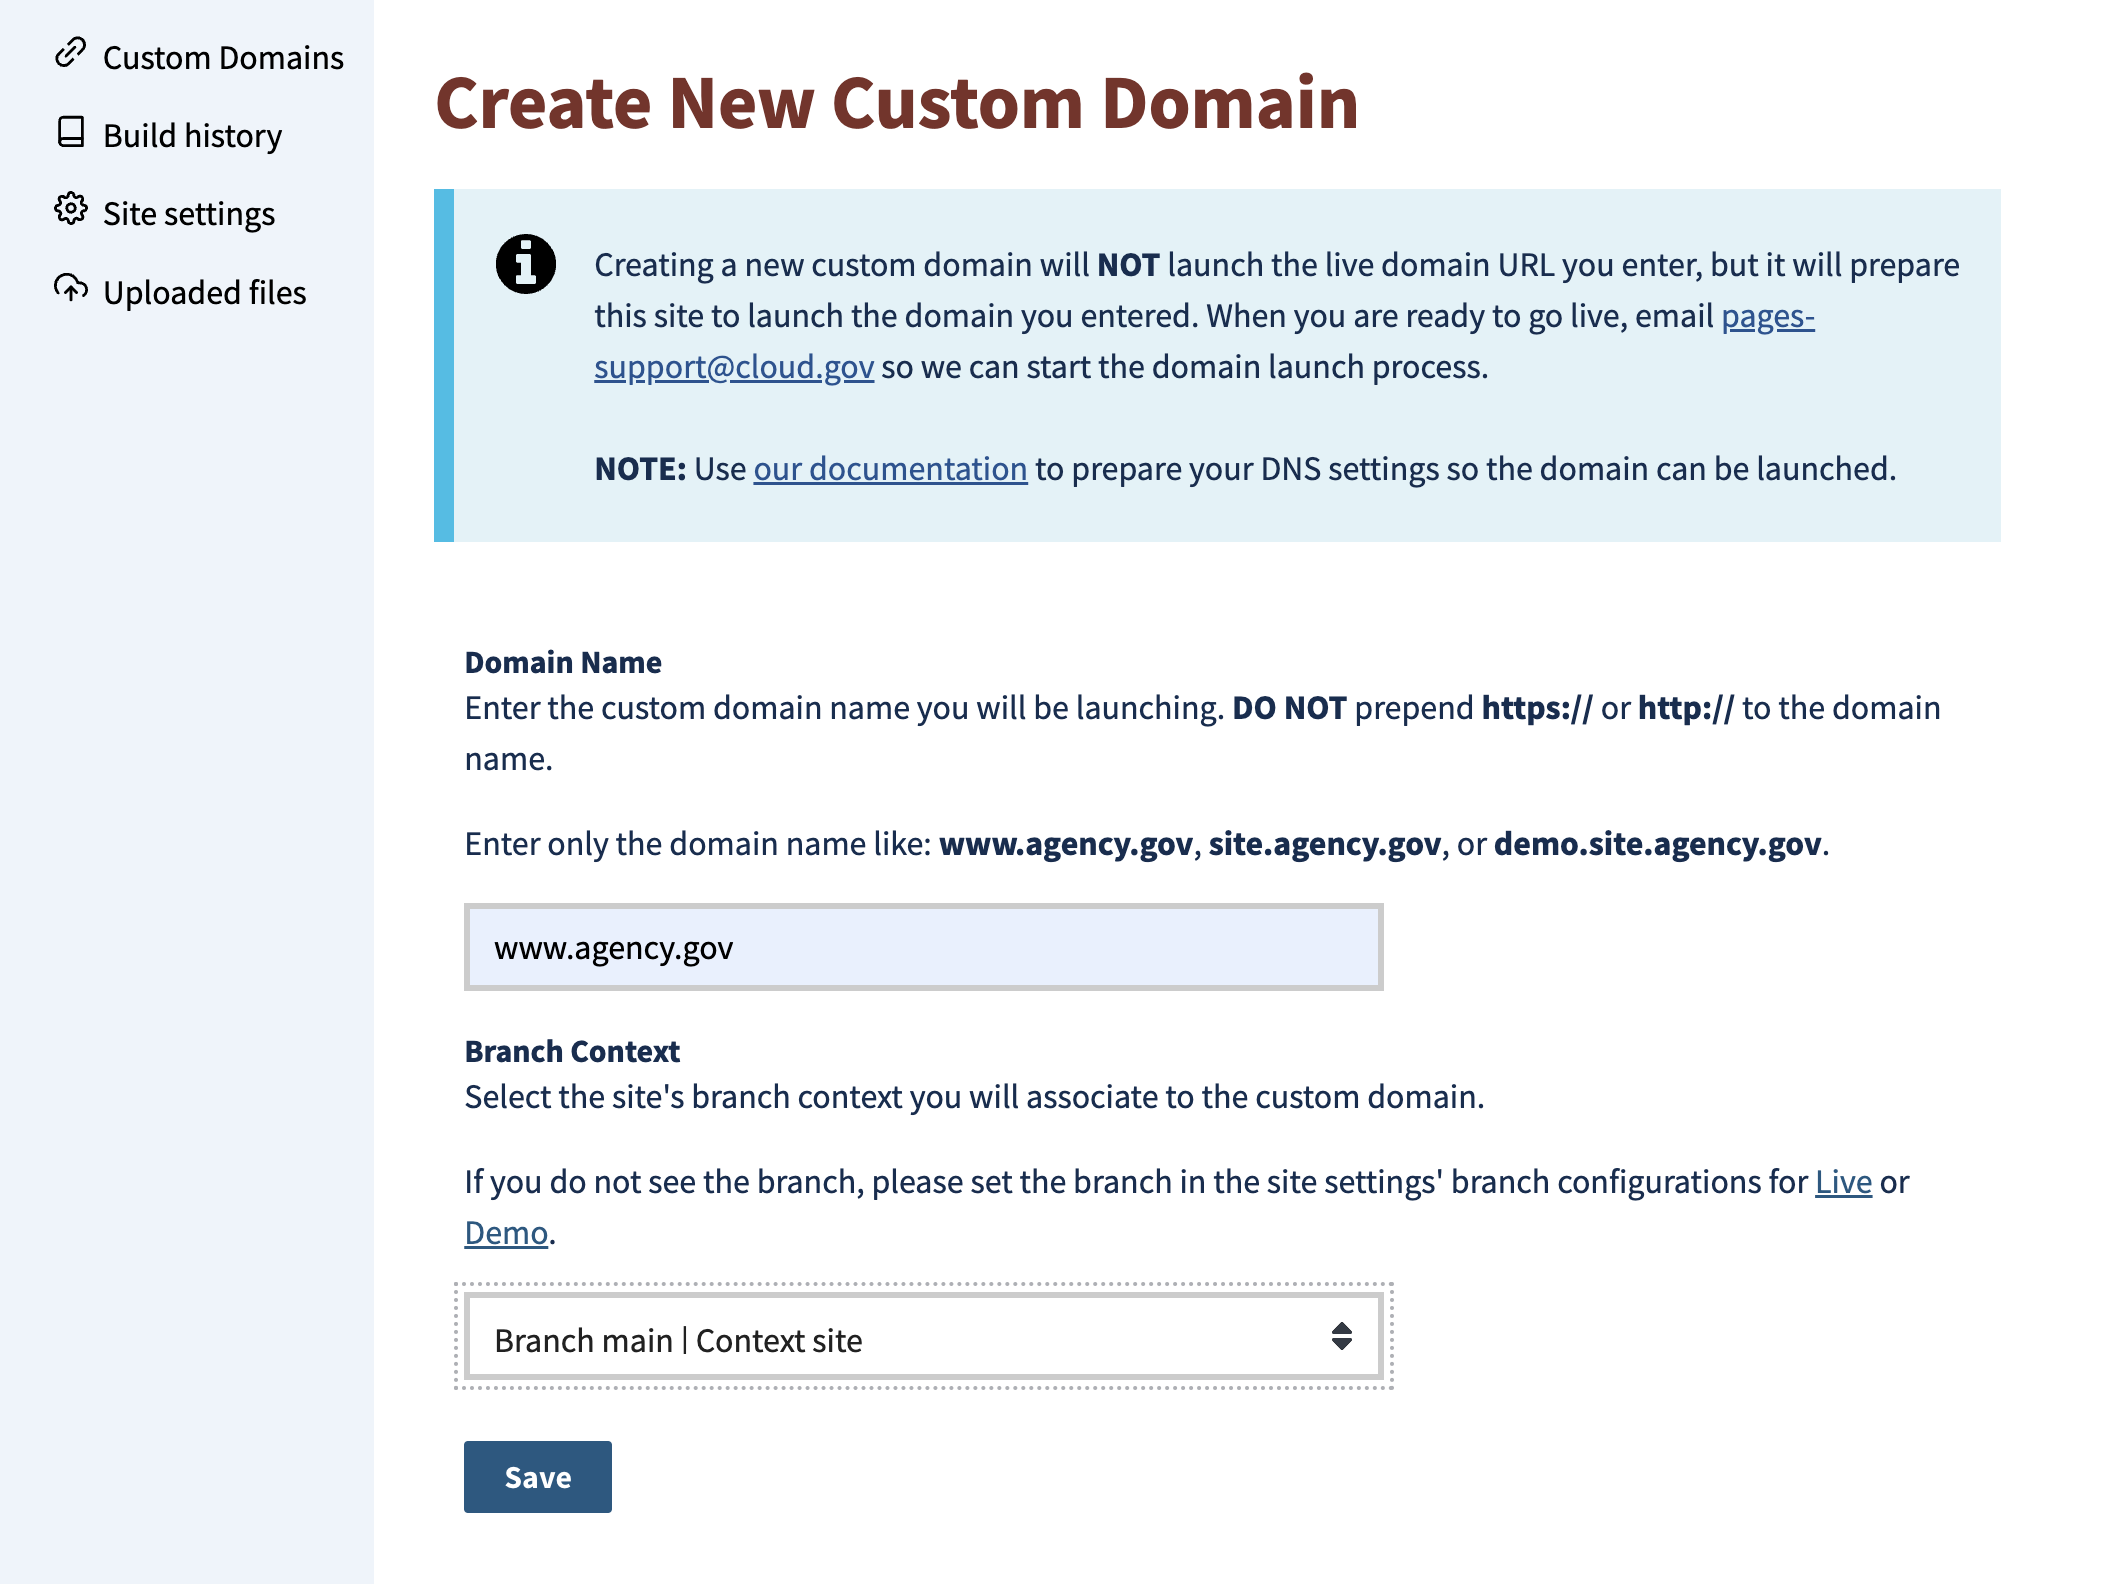Navigate to Custom Domains in sidebar
The width and height of the screenshot is (2110, 1584).
click(222, 57)
